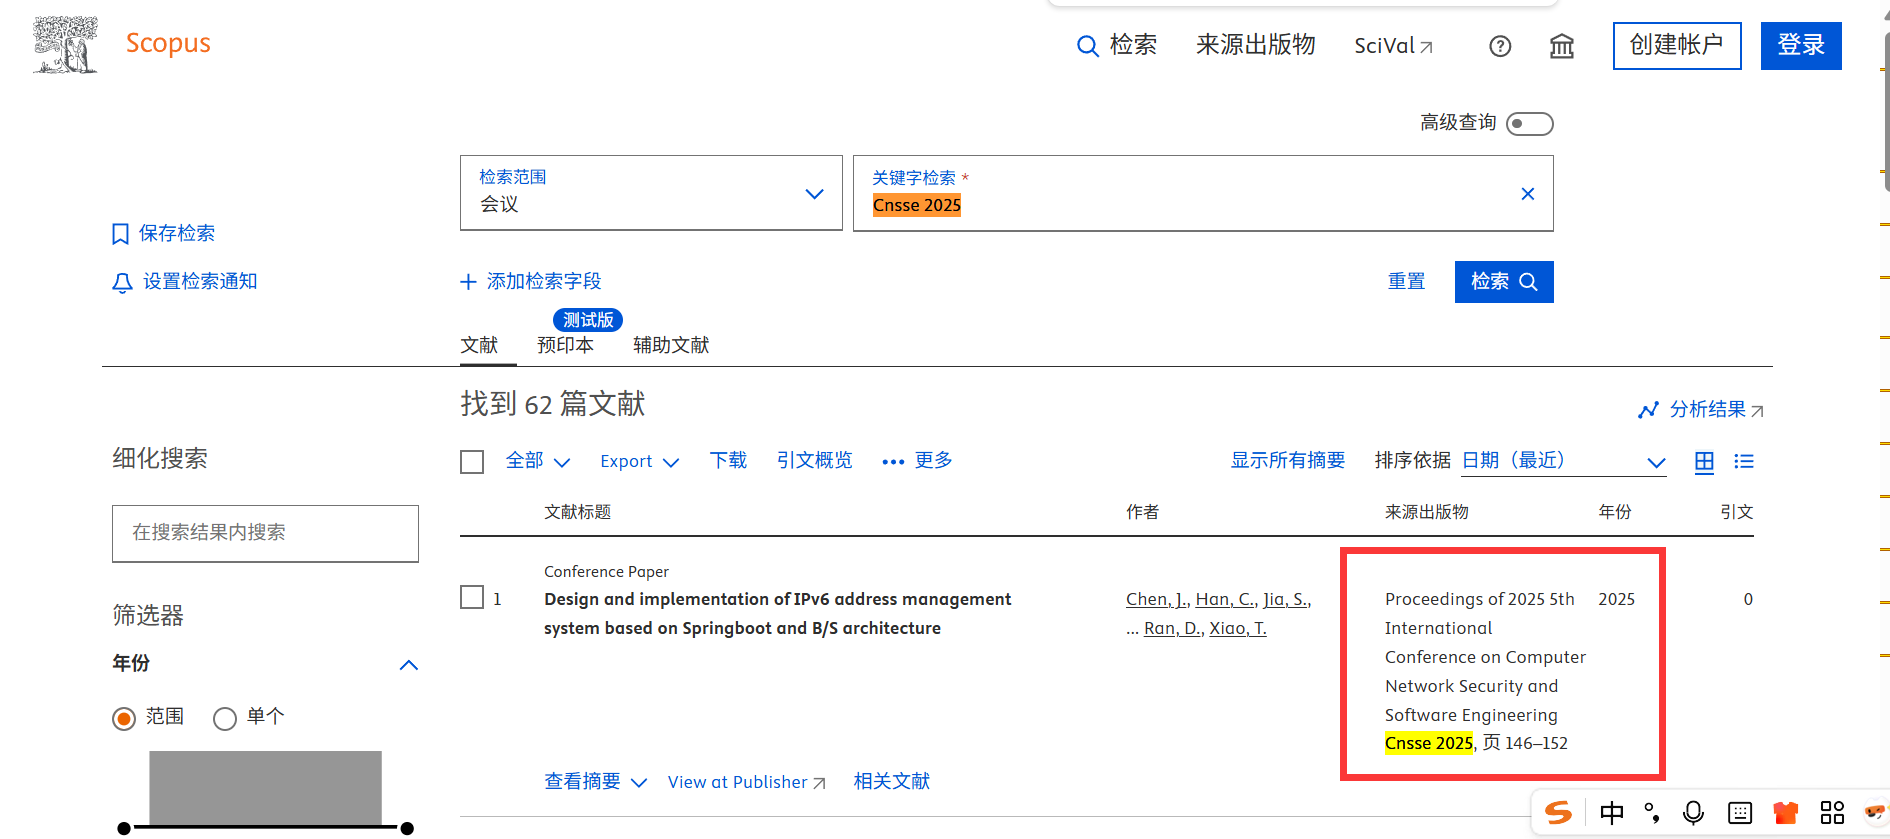Toggle the 高级查询 switch
The image size is (1890, 839).
coord(1530,123)
